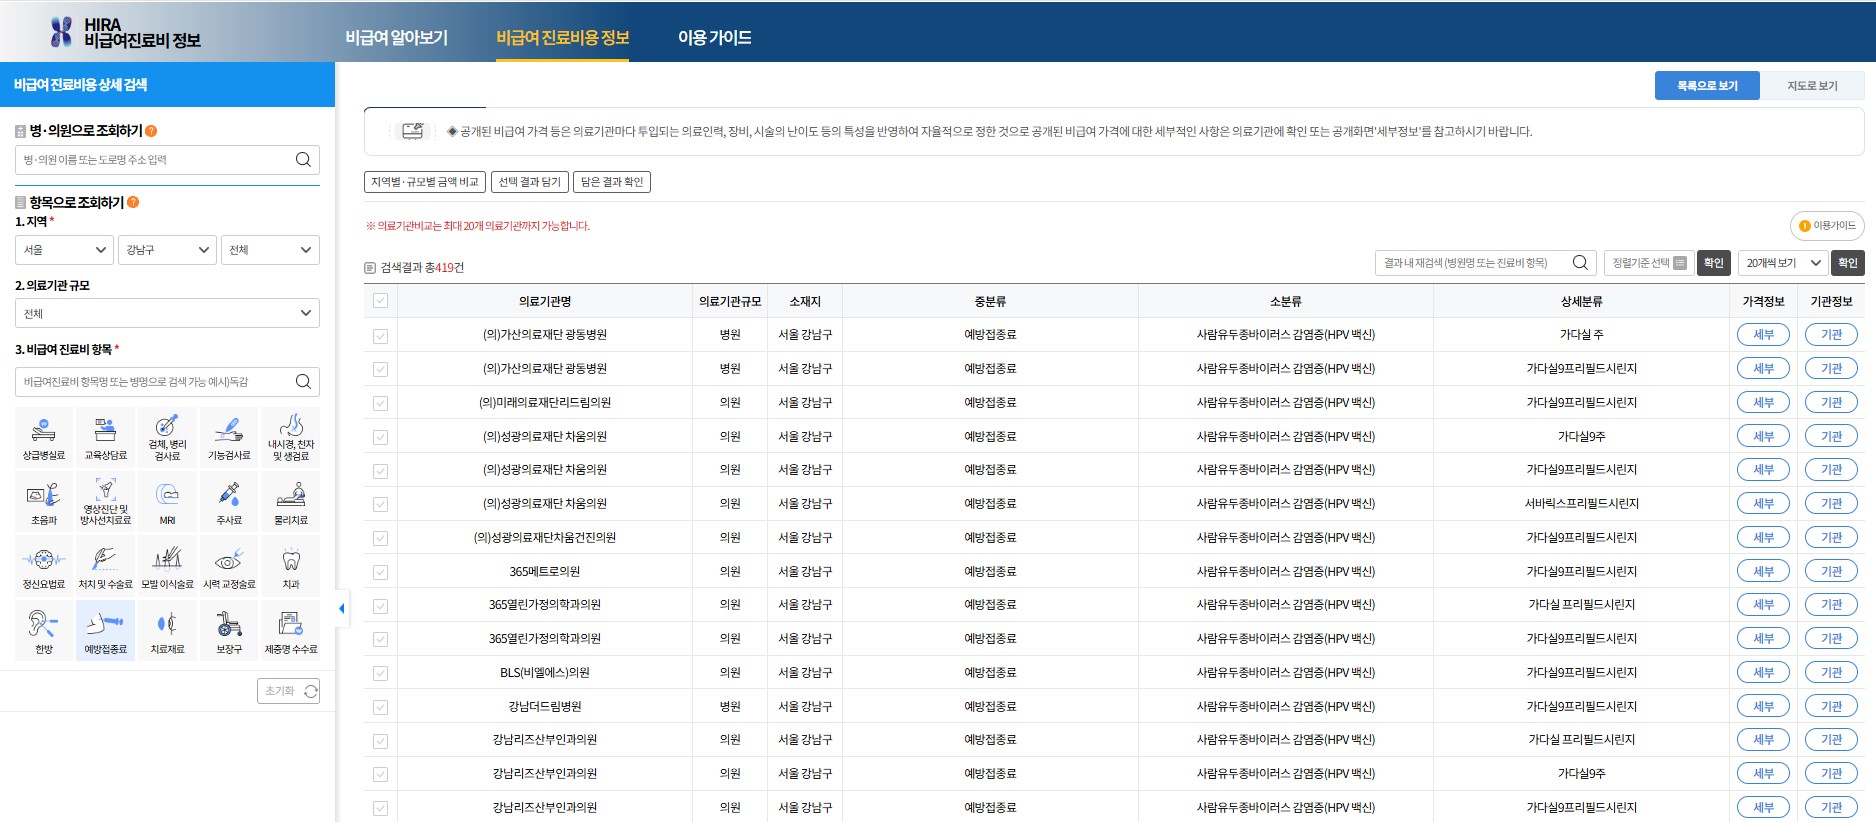This screenshot has width=1876, height=822.
Task: Toggle the select-all checkbox in table header
Action: (380, 301)
